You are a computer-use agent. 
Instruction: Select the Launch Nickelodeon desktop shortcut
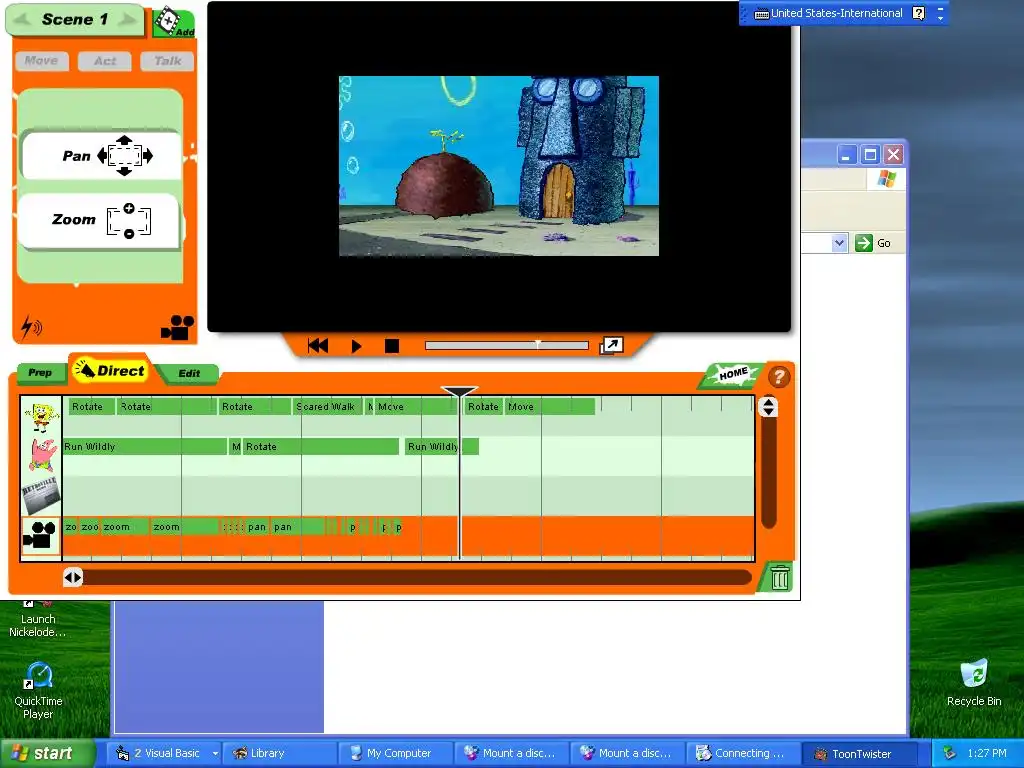[x=37, y=619]
